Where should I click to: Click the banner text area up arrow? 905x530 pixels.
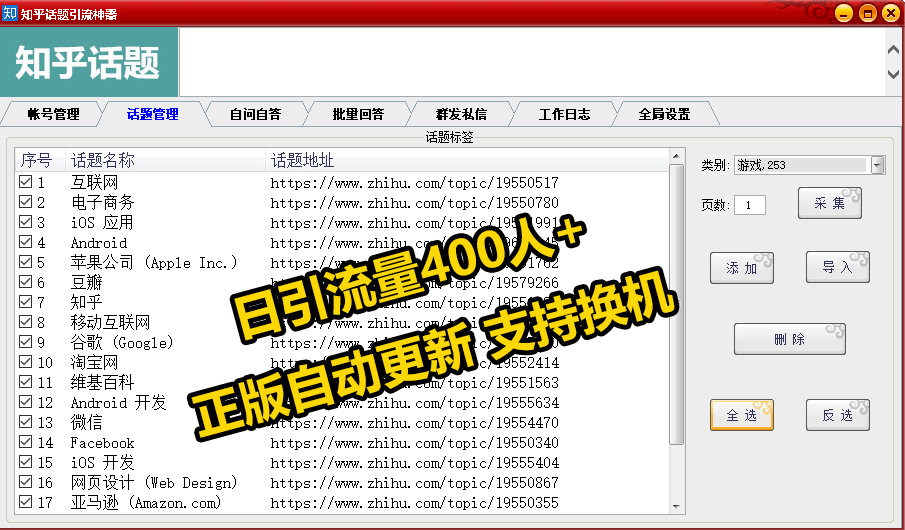(x=893, y=50)
